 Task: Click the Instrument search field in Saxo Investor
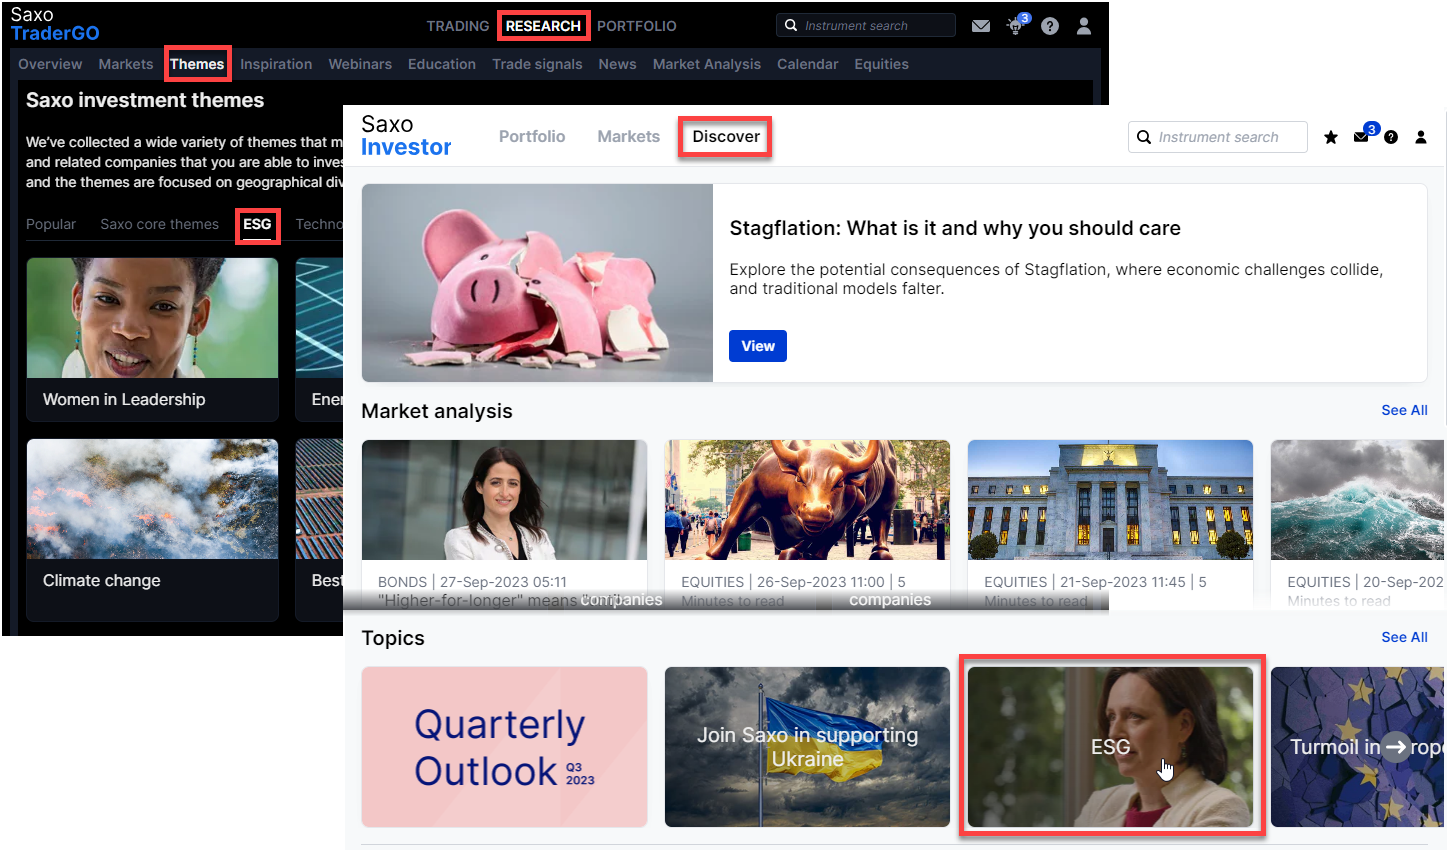1217,137
